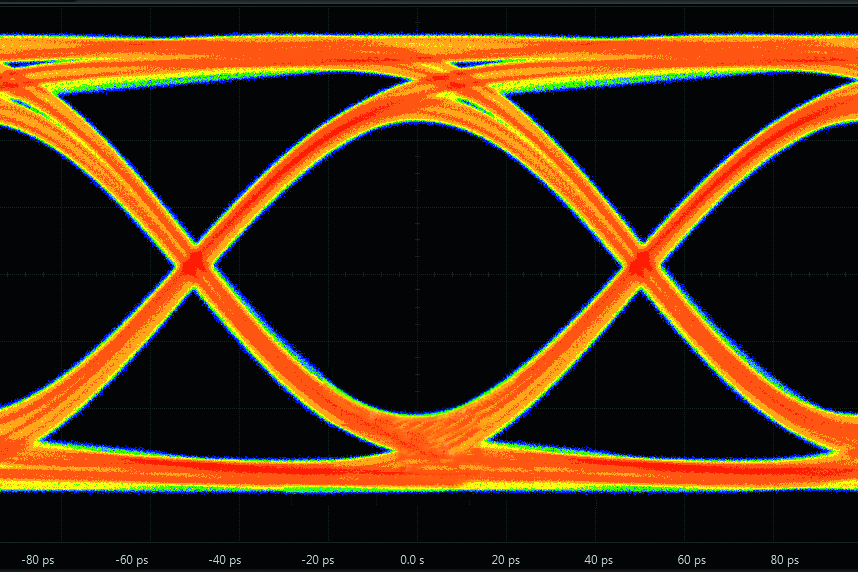Click the -60 ps time axis label
858x572 pixels.
pos(132,560)
